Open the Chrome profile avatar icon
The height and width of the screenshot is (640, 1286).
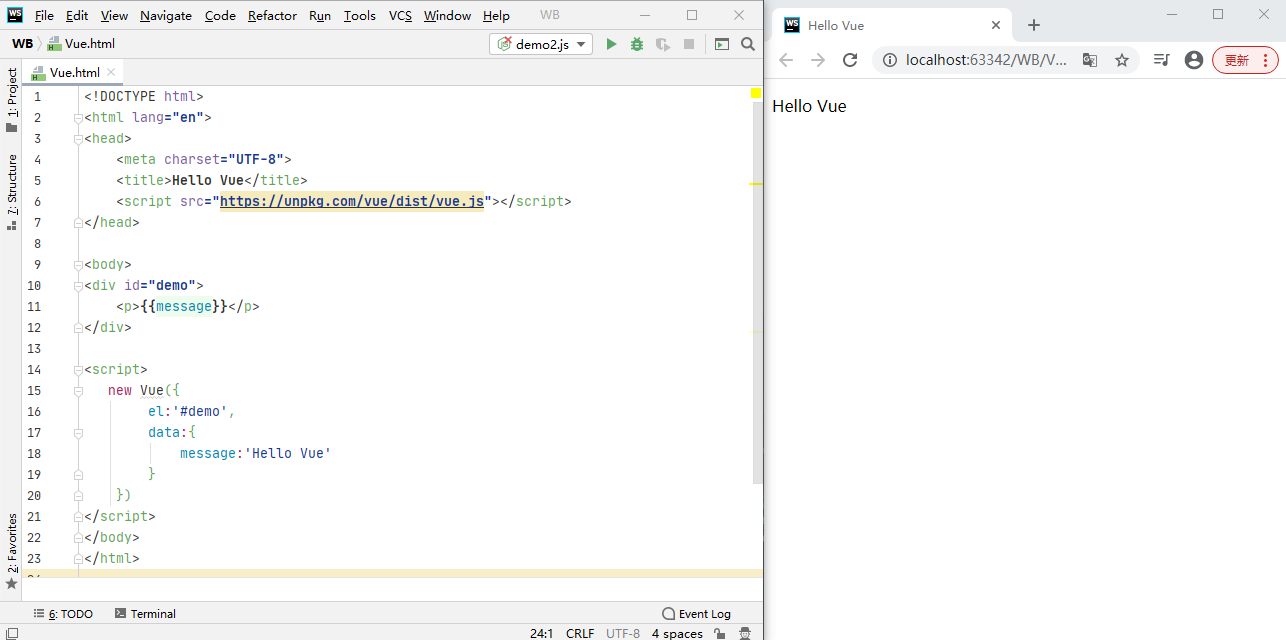[x=1193, y=60]
